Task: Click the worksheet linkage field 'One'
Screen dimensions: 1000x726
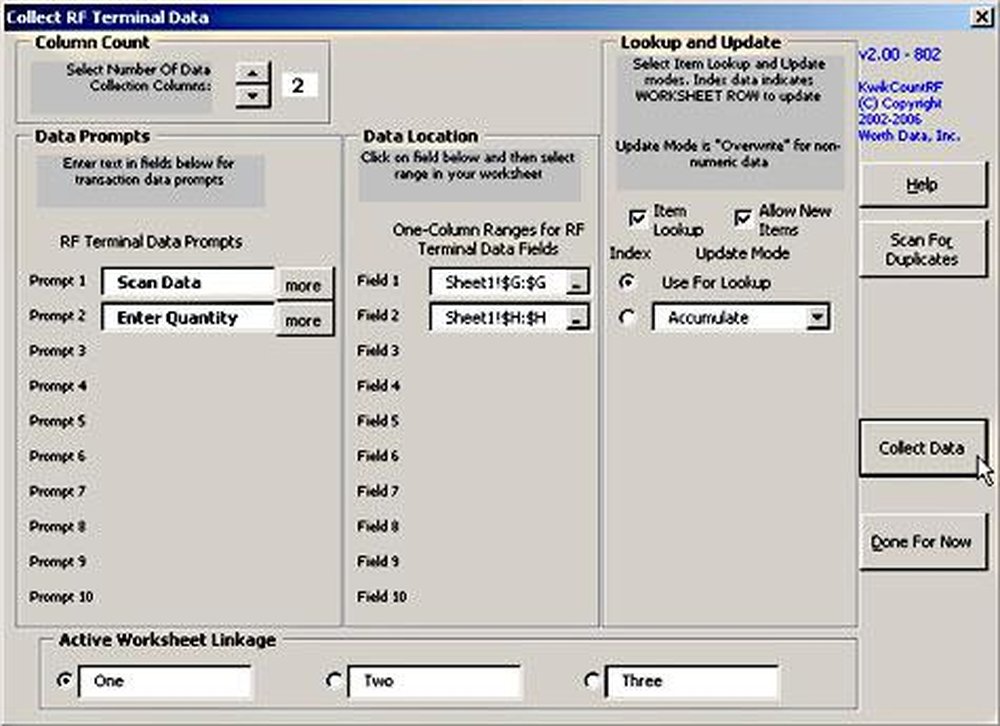Action: pyautogui.click(x=165, y=681)
